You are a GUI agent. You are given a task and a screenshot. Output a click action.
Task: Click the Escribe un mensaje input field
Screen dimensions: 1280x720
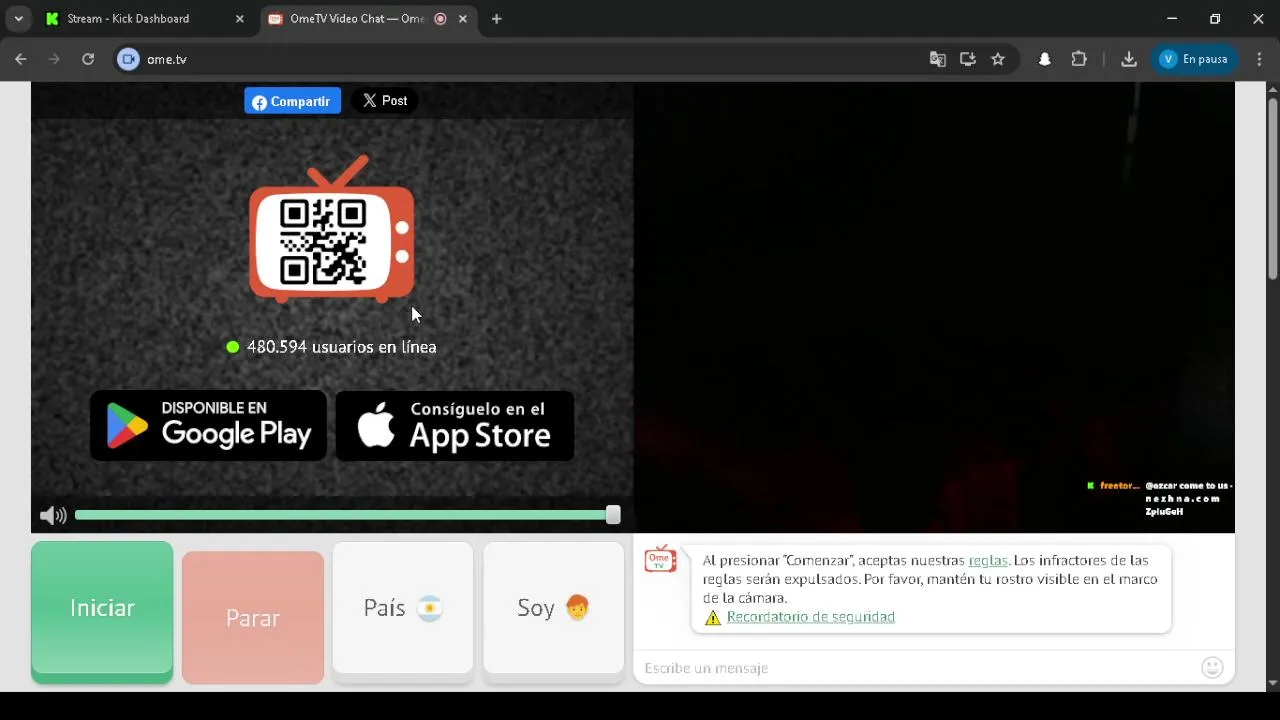[x=918, y=668]
